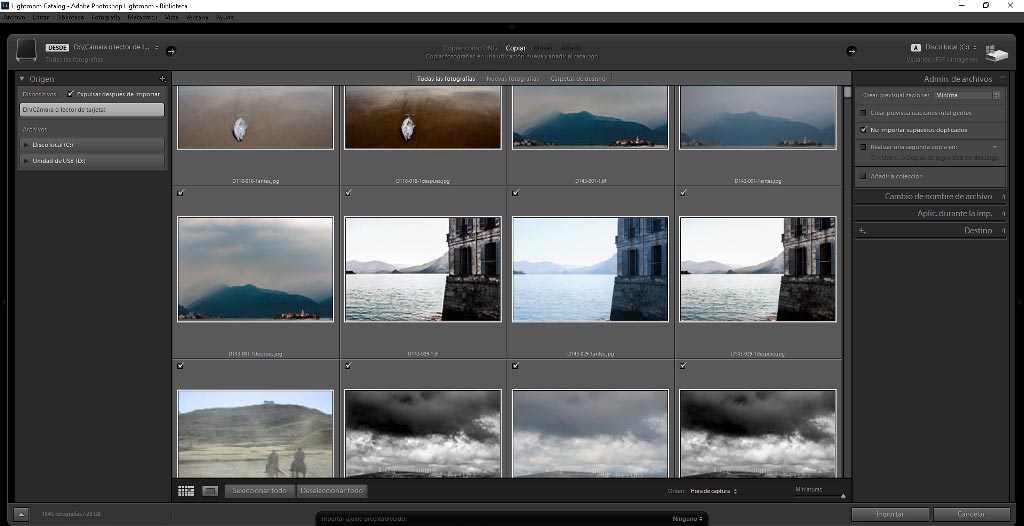Uncheck the first black-and-white clouds photo

click(349, 366)
